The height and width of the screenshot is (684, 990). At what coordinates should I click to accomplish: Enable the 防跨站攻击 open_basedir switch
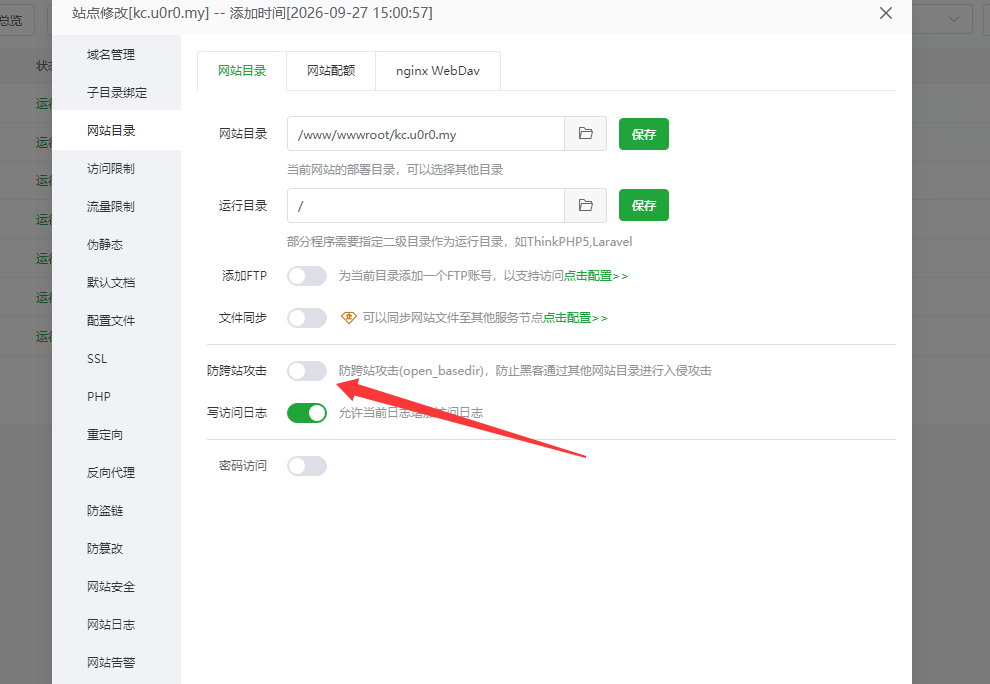[307, 371]
